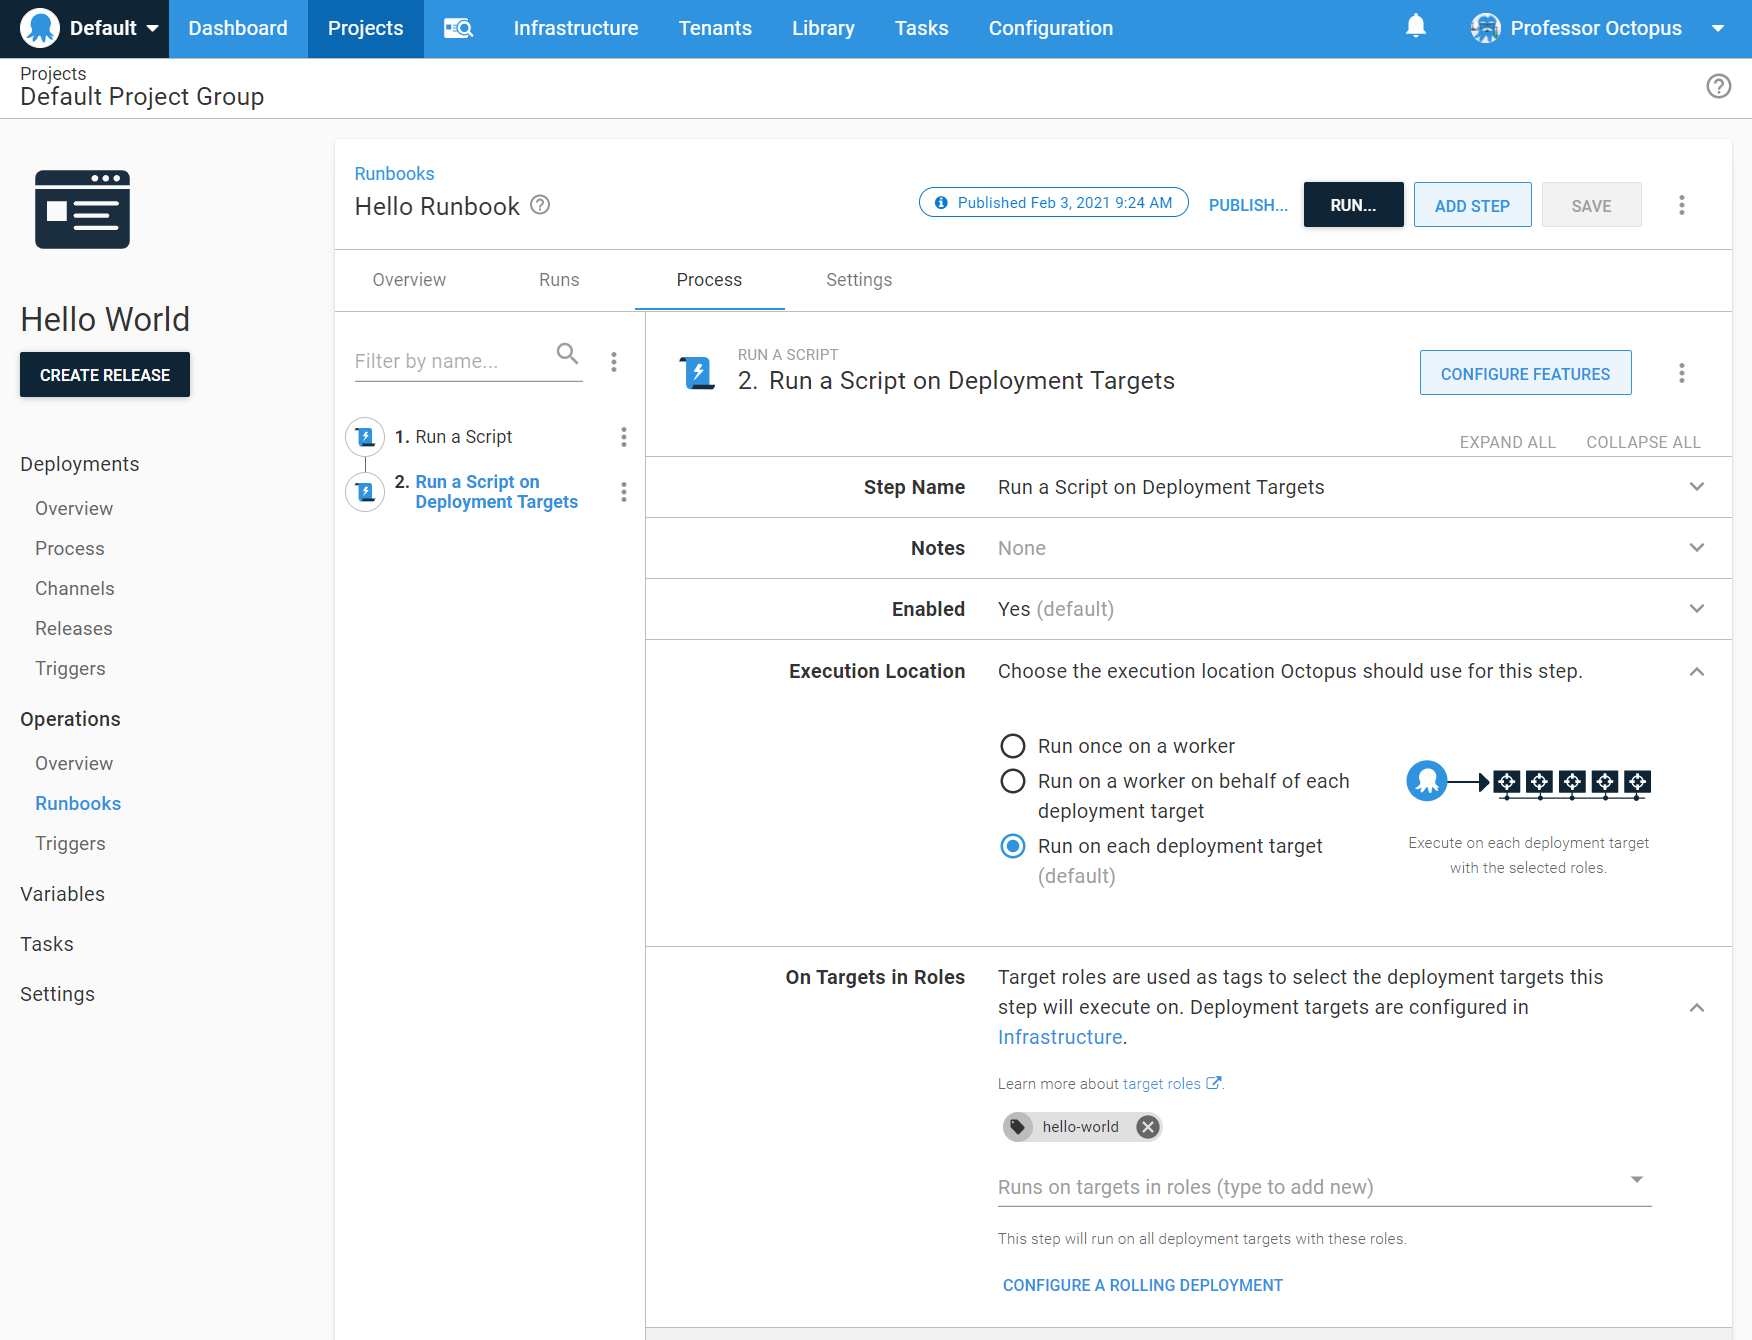Open the Tenants menu
The width and height of the screenshot is (1752, 1340).
point(715,28)
